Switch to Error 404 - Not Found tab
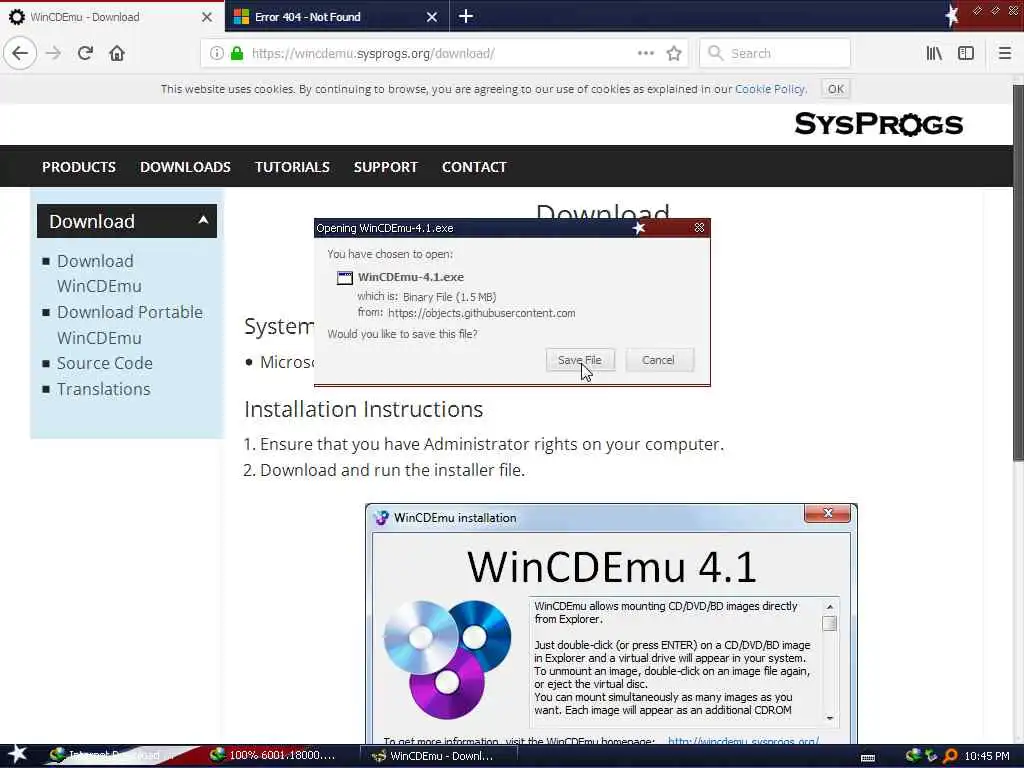 click(x=336, y=16)
